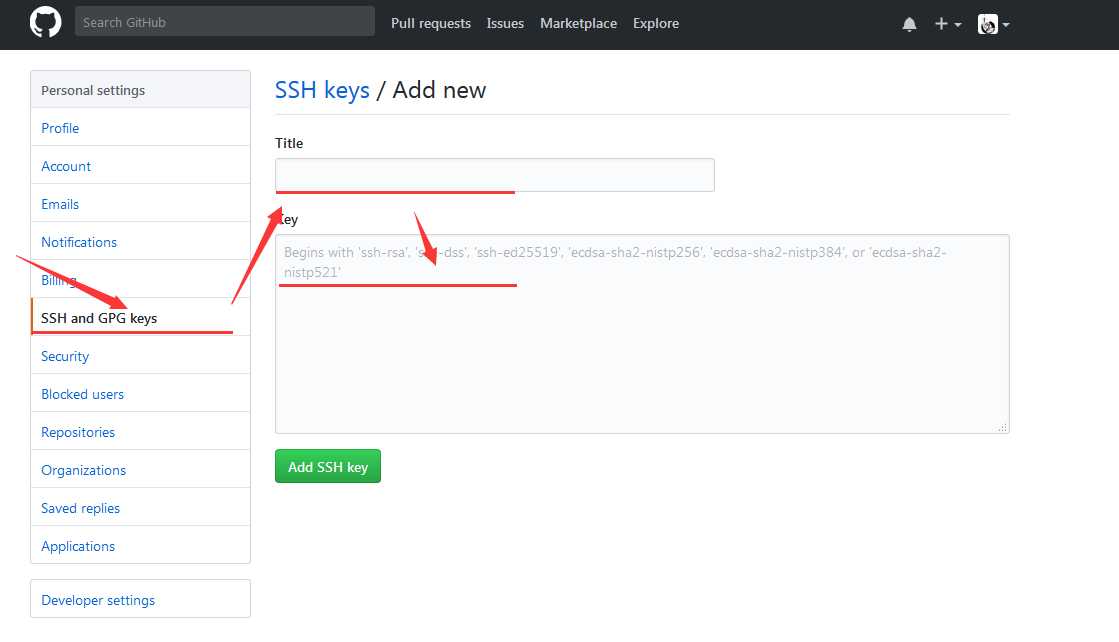1119x642 pixels.
Task: Open the plus create-new dropdown
Action: (x=948, y=24)
